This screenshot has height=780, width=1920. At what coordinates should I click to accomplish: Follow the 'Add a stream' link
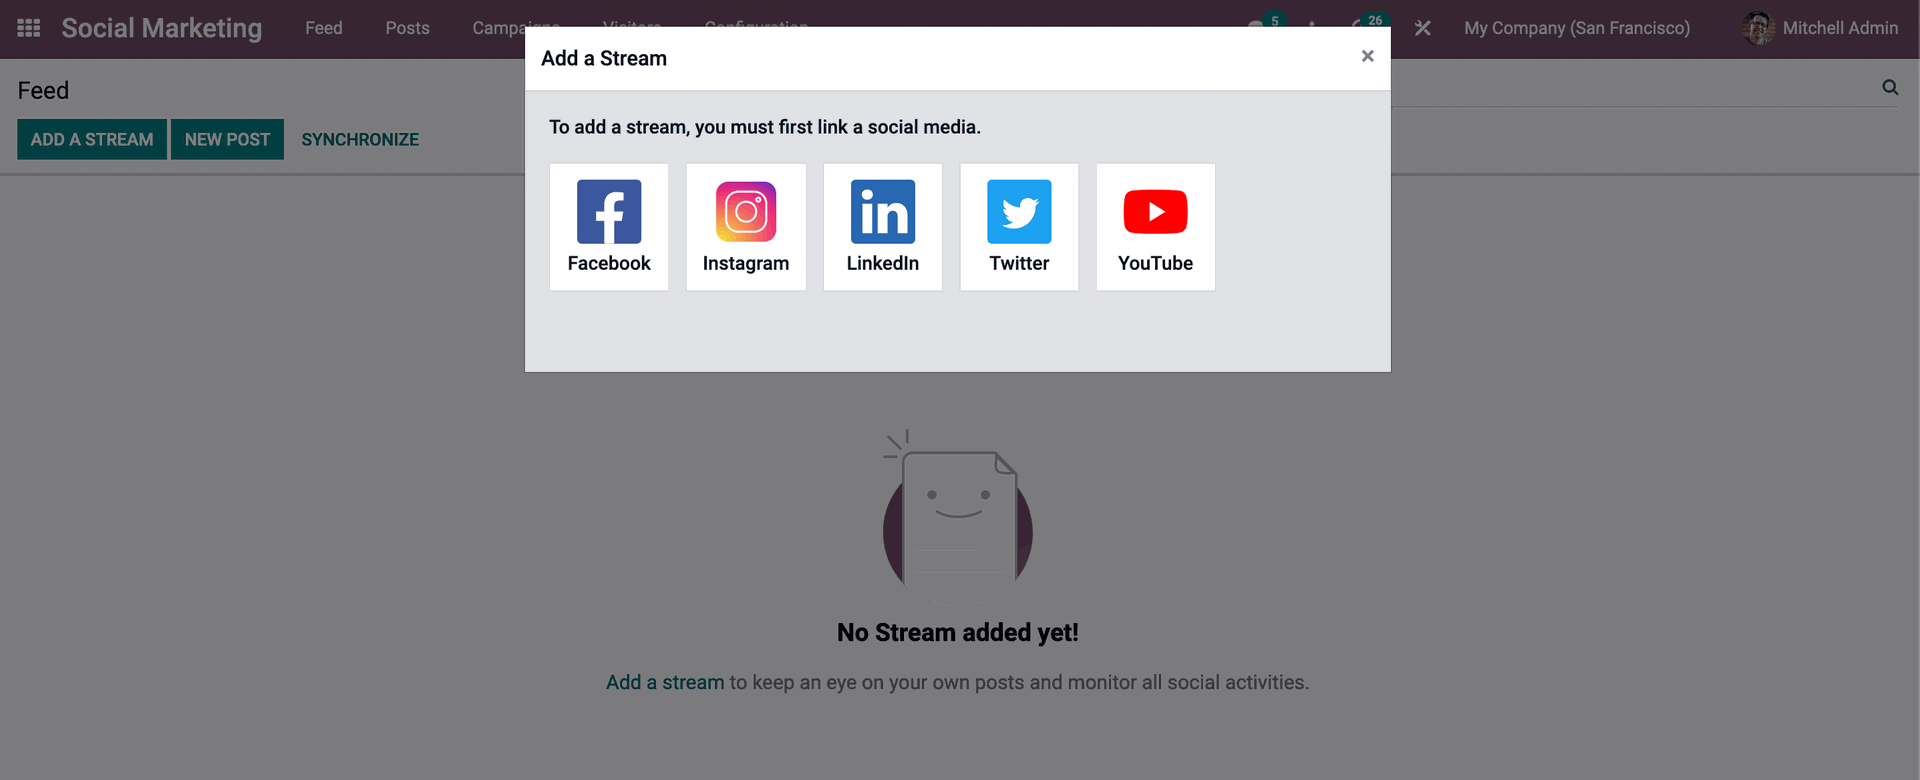pyautogui.click(x=665, y=682)
